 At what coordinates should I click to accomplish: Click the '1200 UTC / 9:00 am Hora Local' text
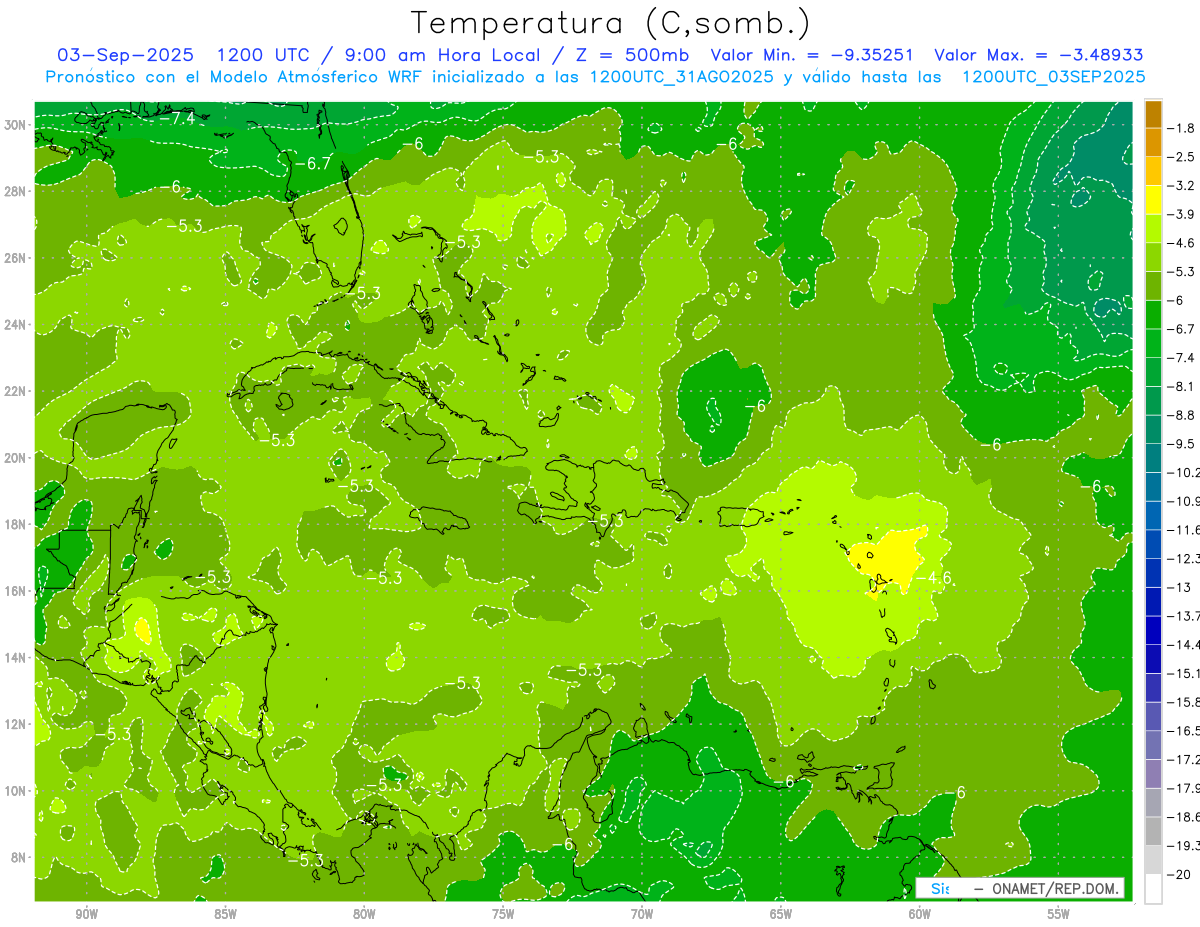pyautogui.click(x=378, y=55)
